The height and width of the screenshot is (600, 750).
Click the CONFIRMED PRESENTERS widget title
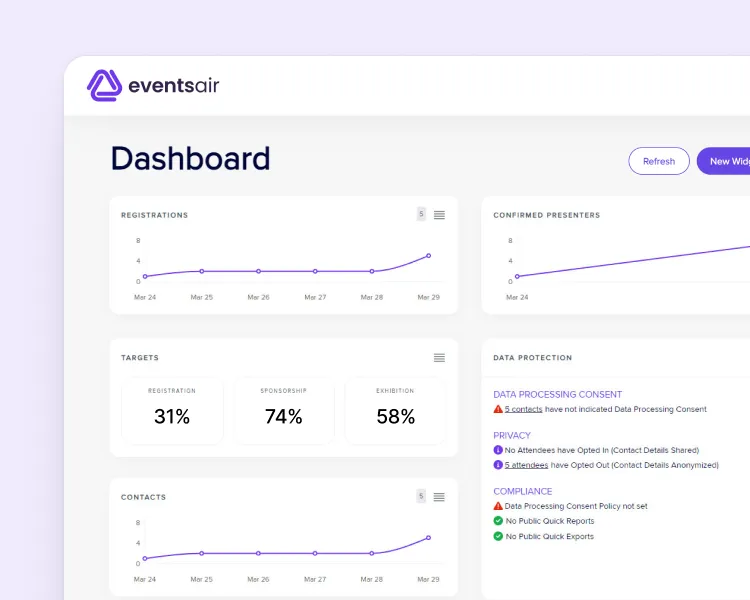[x=547, y=215]
